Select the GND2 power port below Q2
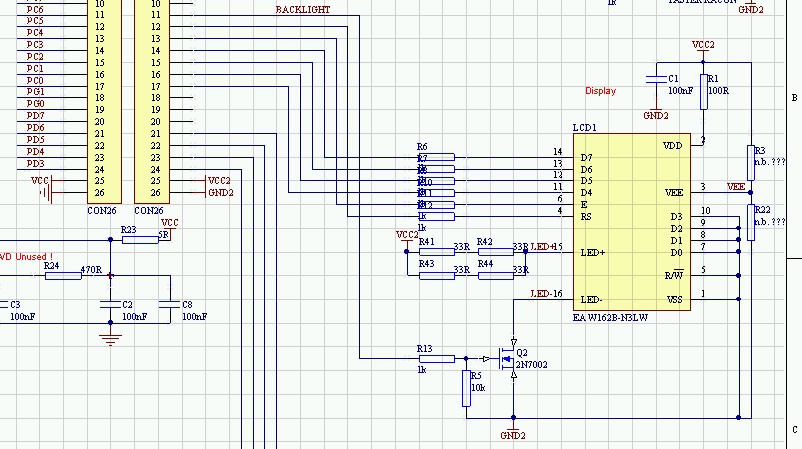The image size is (802, 449). [x=513, y=431]
